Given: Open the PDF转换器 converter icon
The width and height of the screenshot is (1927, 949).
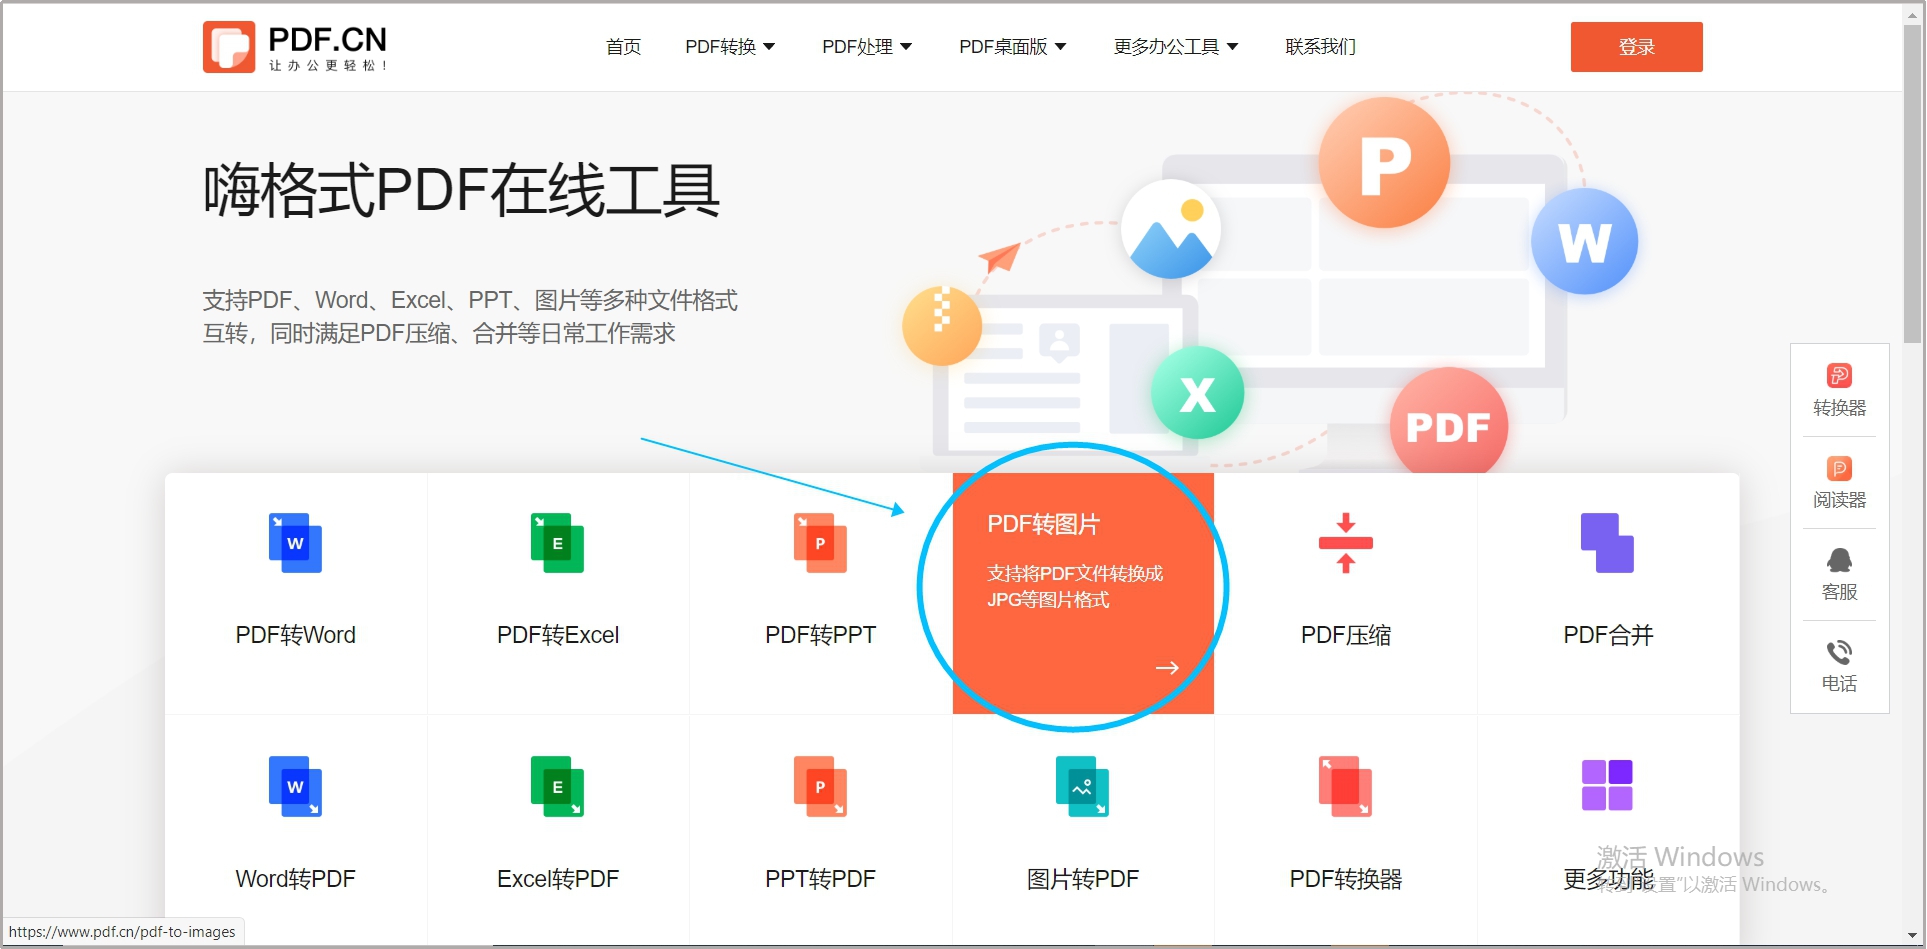Looking at the screenshot, I should [x=1345, y=786].
